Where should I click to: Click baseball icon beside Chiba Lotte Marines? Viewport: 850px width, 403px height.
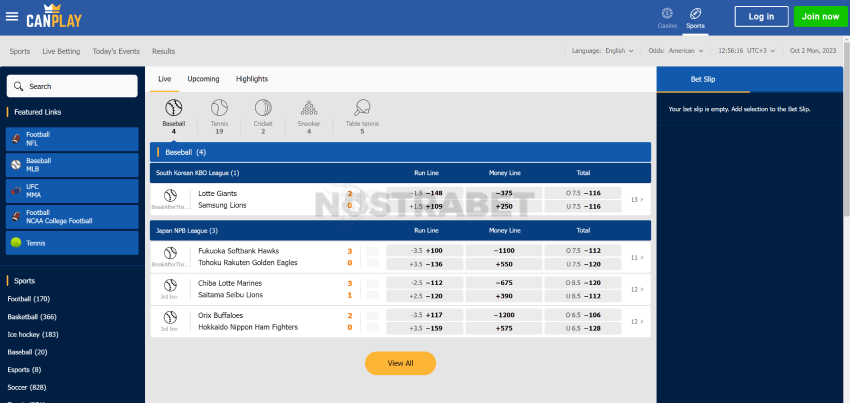pyautogui.click(x=171, y=285)
